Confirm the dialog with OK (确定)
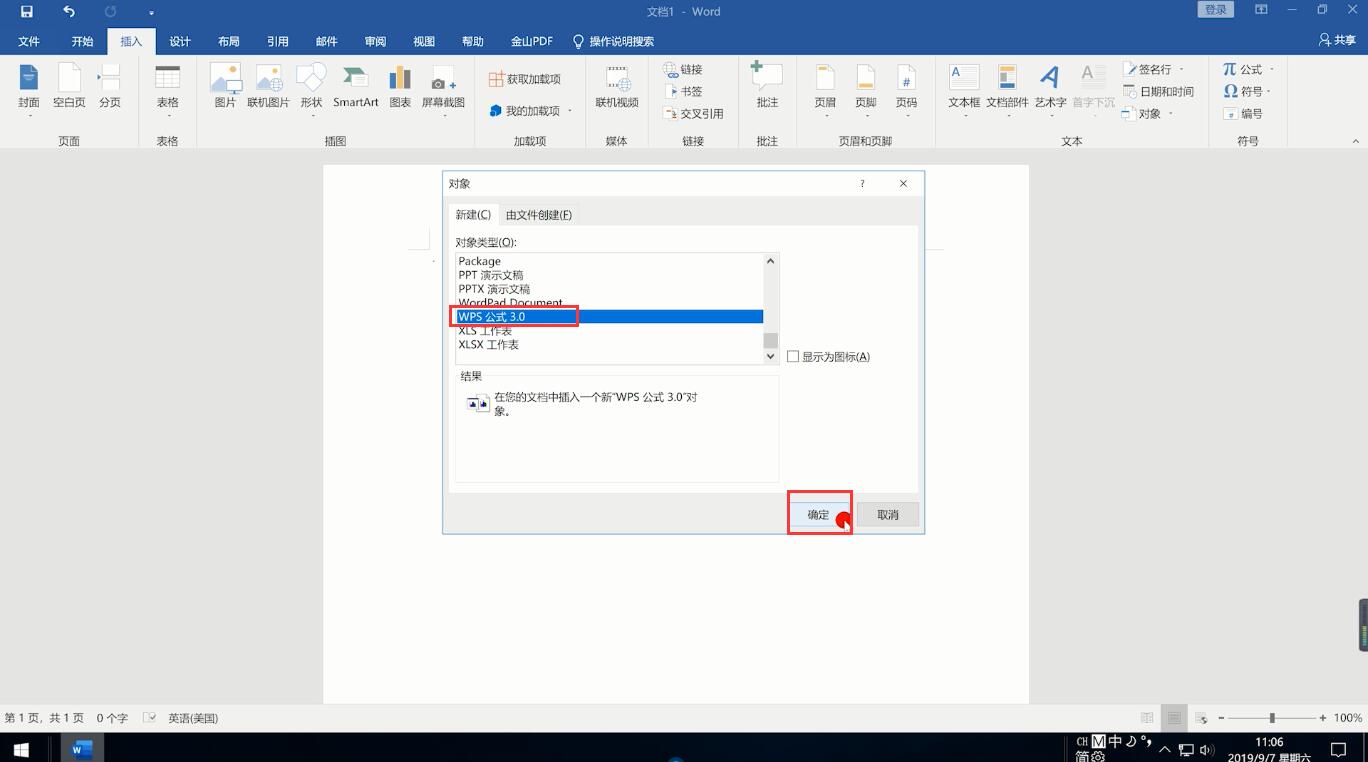 (x=818, y=514)
